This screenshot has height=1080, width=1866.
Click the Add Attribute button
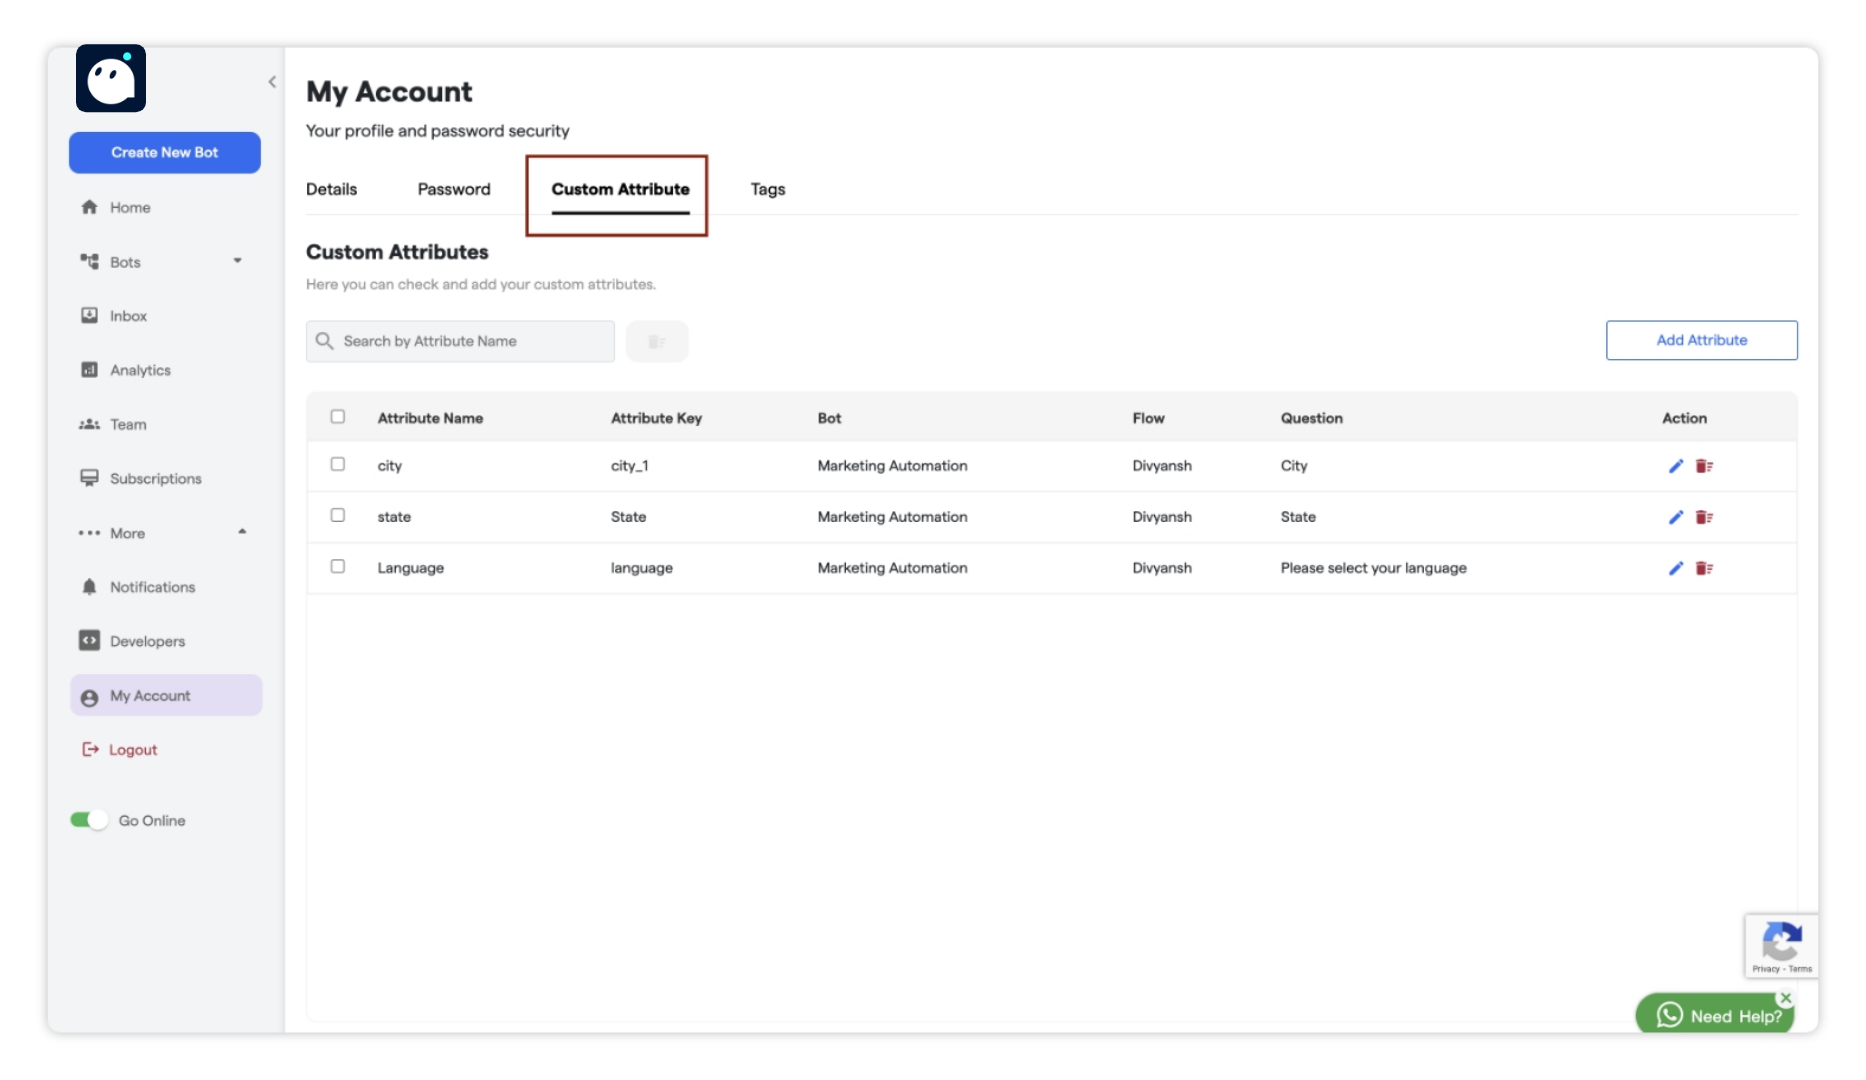click(x=1701, y=340)
